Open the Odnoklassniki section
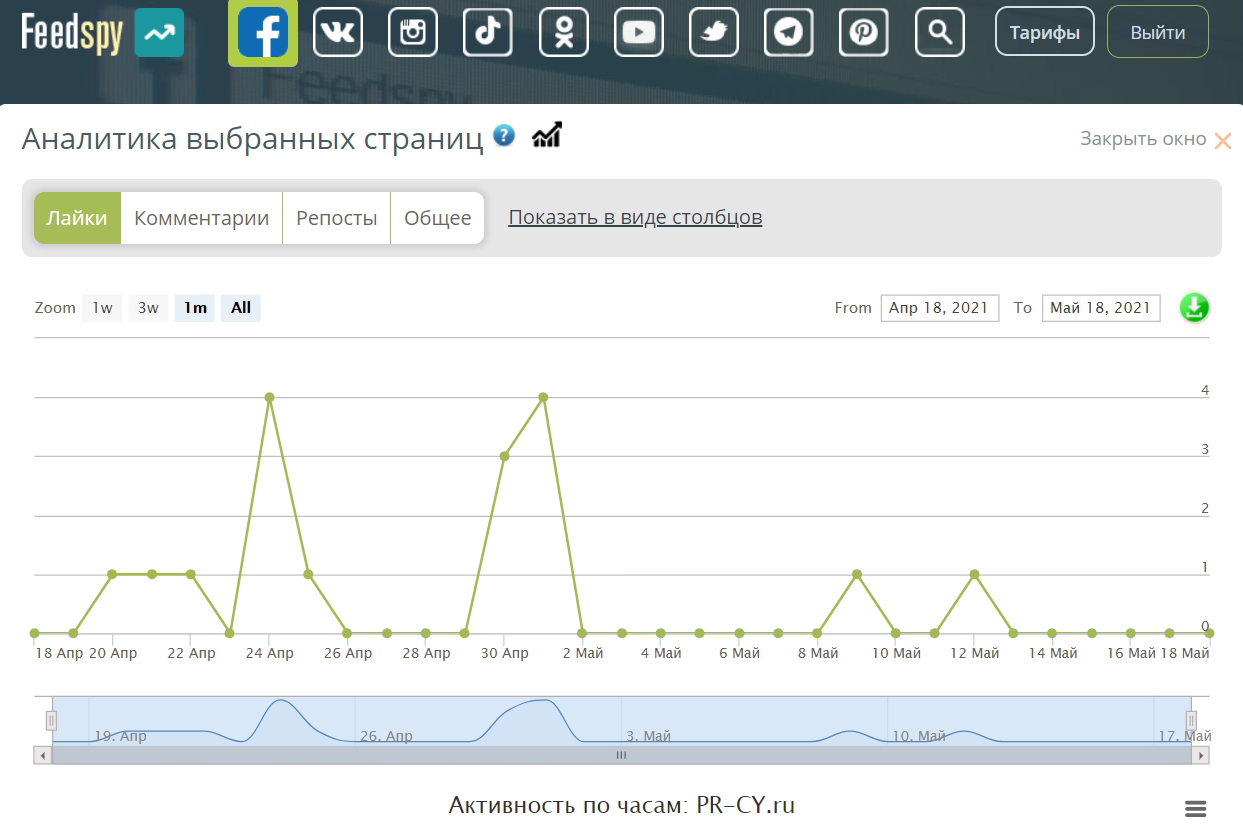 [x=563, y=31]
